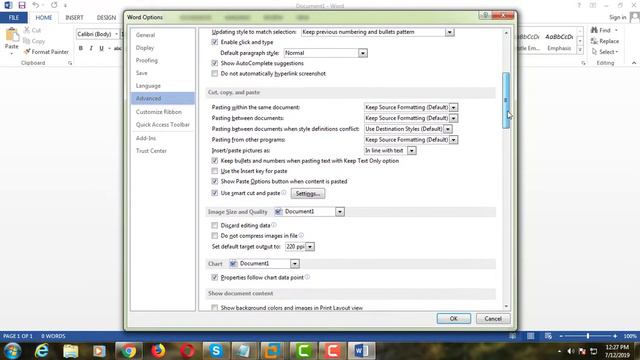The image size is (640, 360).
Task: Select Customize Ribbon category
Action: click(162, 112)
